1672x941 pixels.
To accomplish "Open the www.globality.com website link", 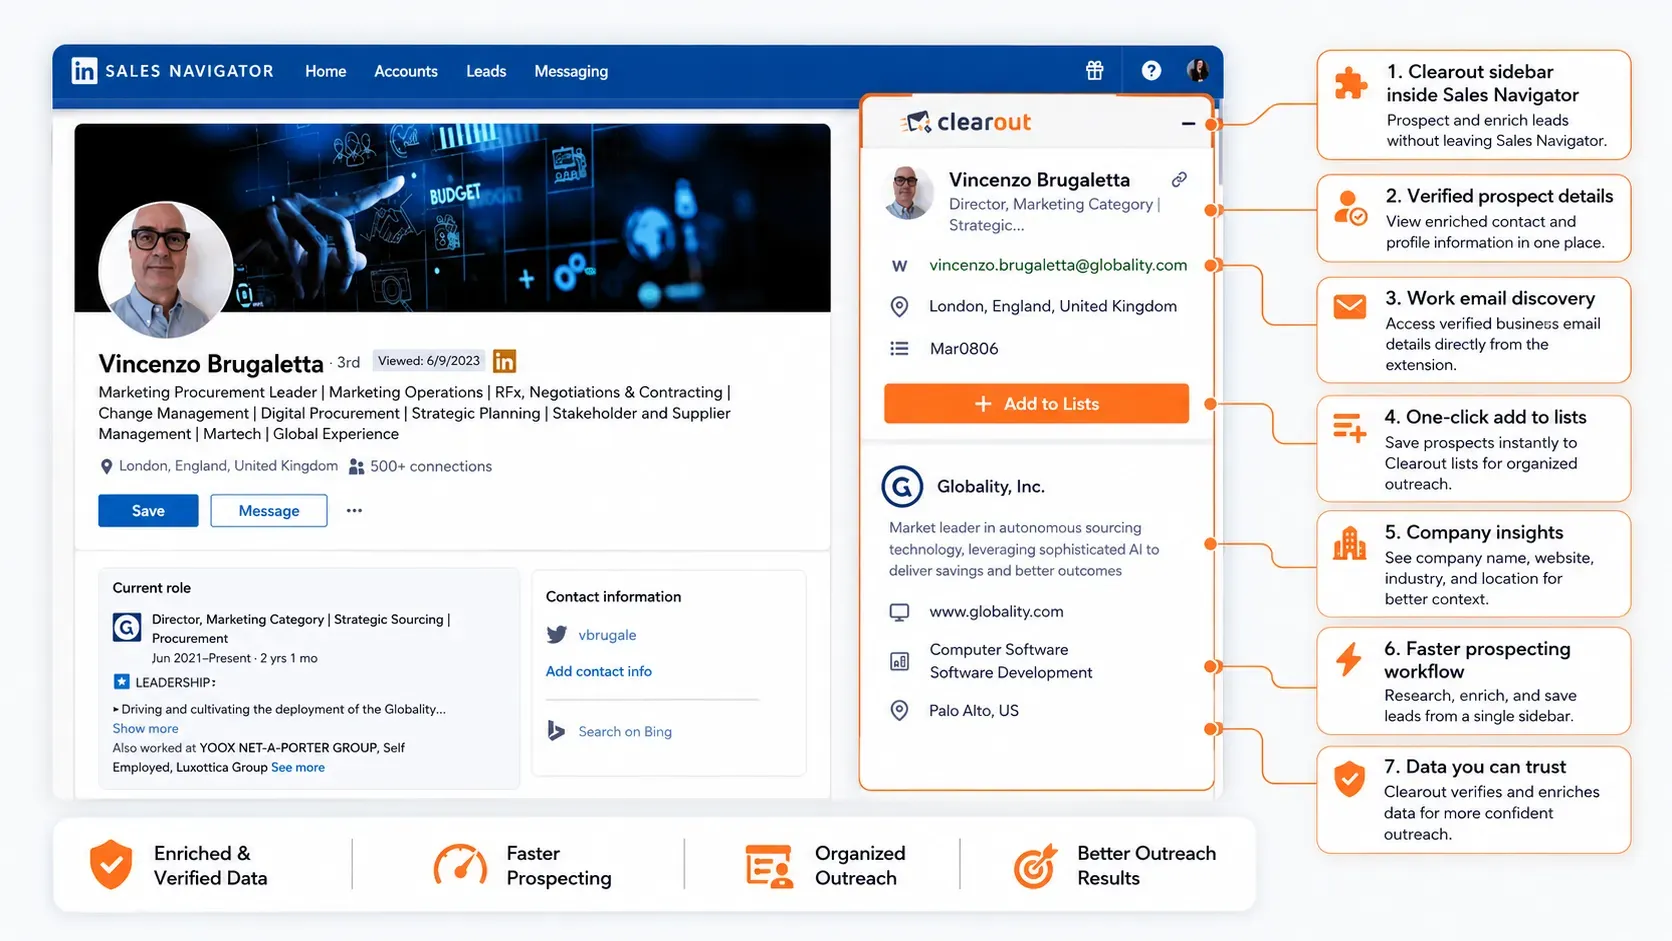I will click(x=996, y=612).
